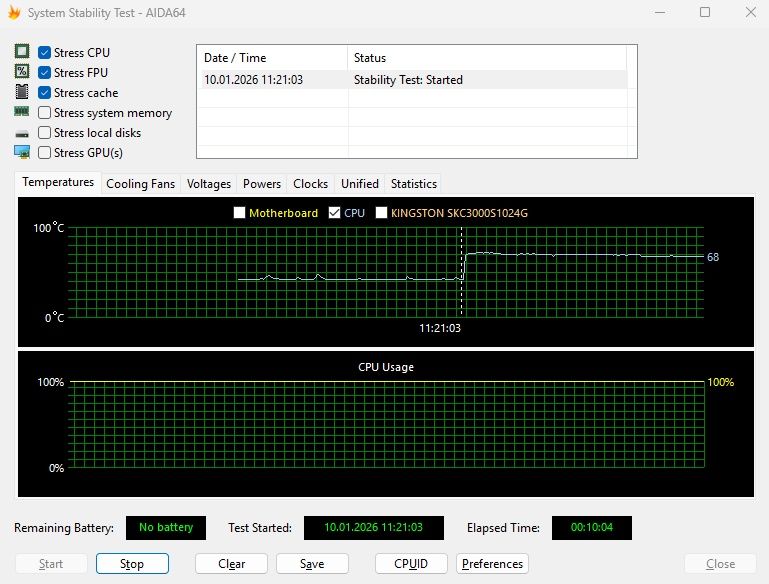Uncheck the Stress FPU checkbox

pyautogui.click(x=44, y=73)
